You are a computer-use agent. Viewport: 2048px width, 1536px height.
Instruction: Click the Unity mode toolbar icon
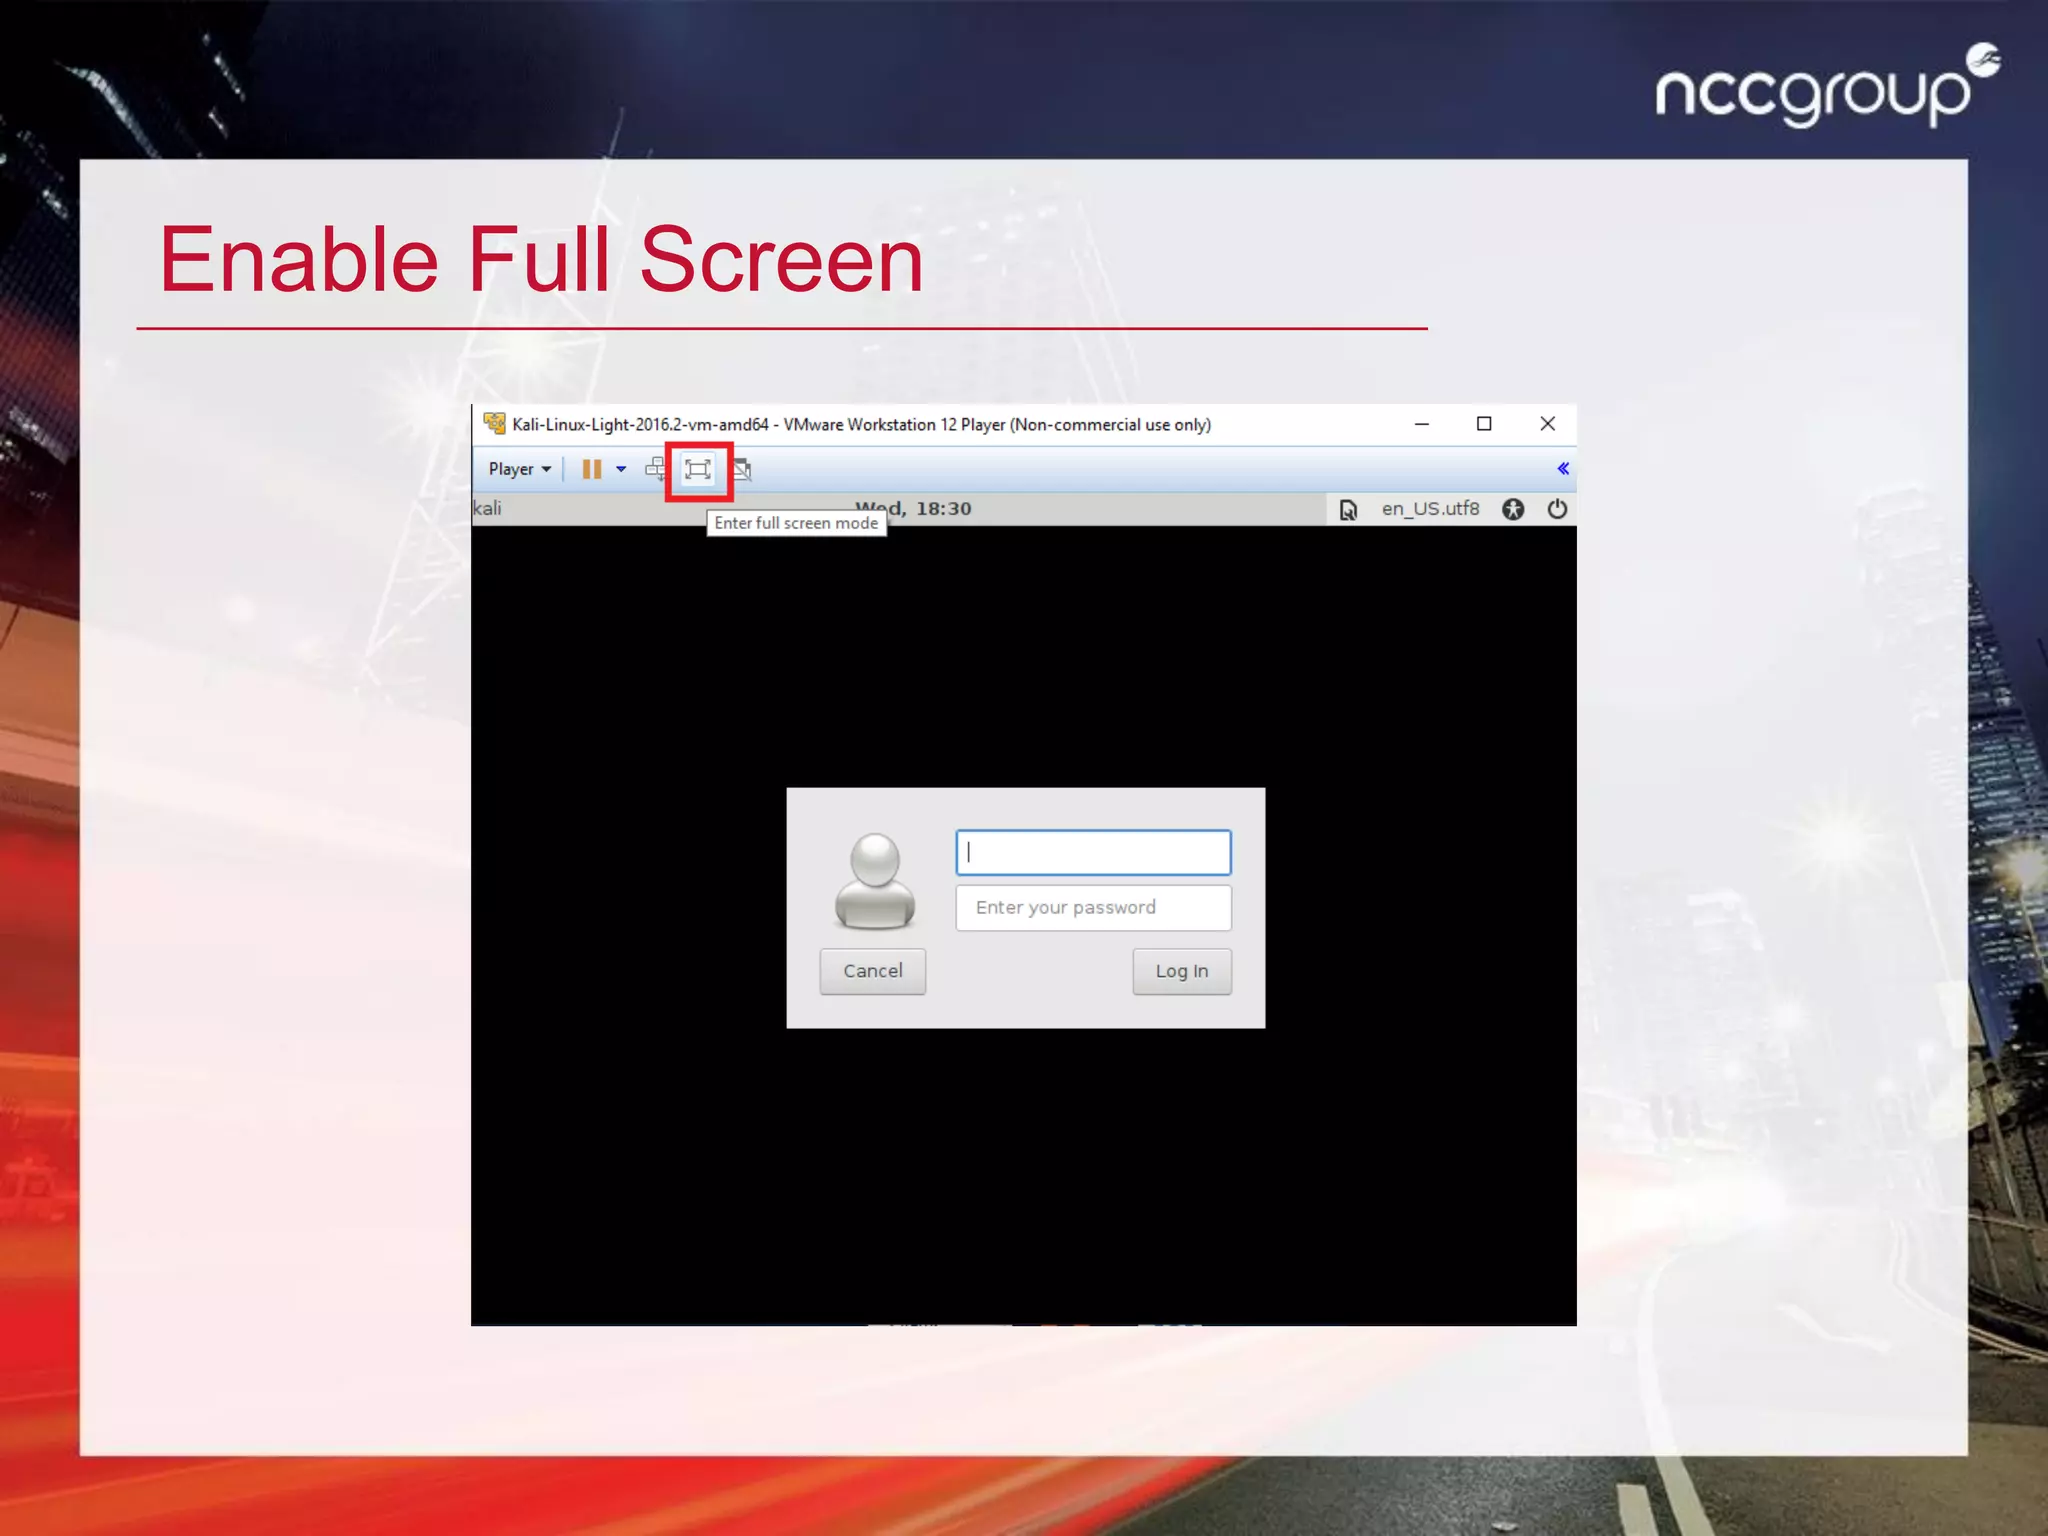(x=742, y=469)
